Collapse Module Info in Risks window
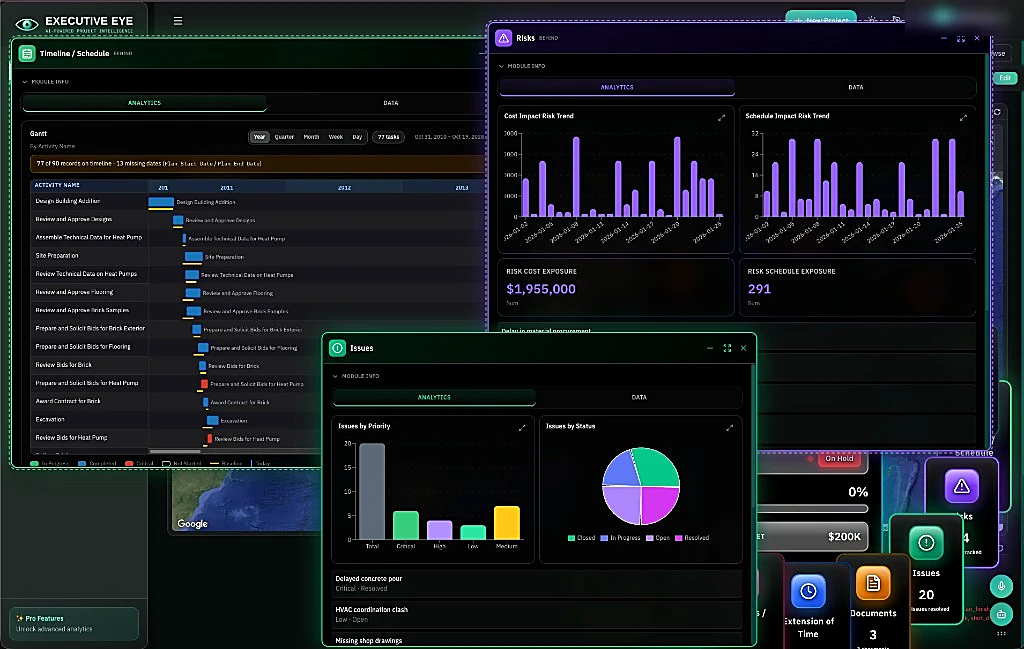Image resolution: width=1024 pixels, height=649 pixels. click(522, 66)
